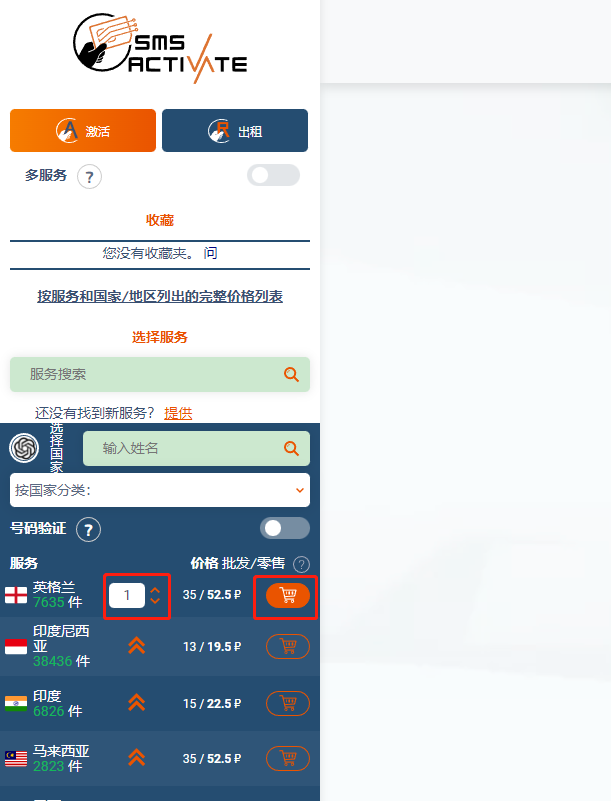The height and width of the screenshot is (801, 611).
Task: Expand 马来西亚 row with double chevron
Action: 136,758
